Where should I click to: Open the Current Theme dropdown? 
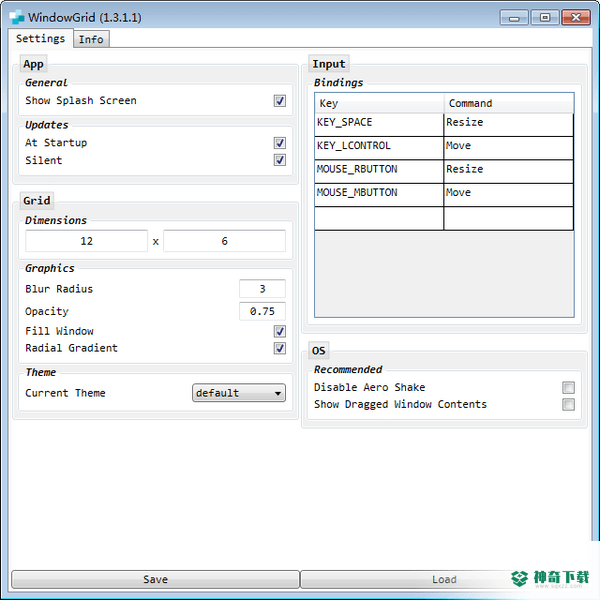(x=239, y=393)
